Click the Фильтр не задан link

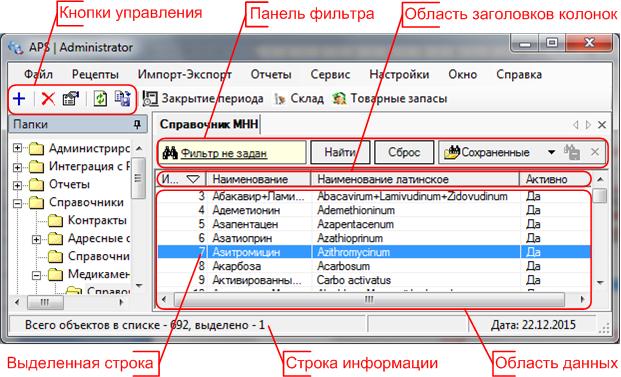pyautogui.click(x=224, y=153)
